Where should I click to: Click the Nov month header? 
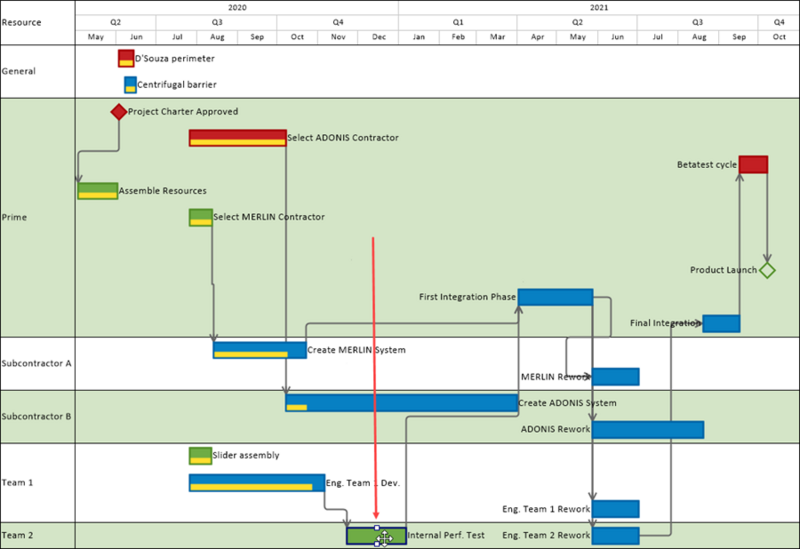(x=338, y=37)
